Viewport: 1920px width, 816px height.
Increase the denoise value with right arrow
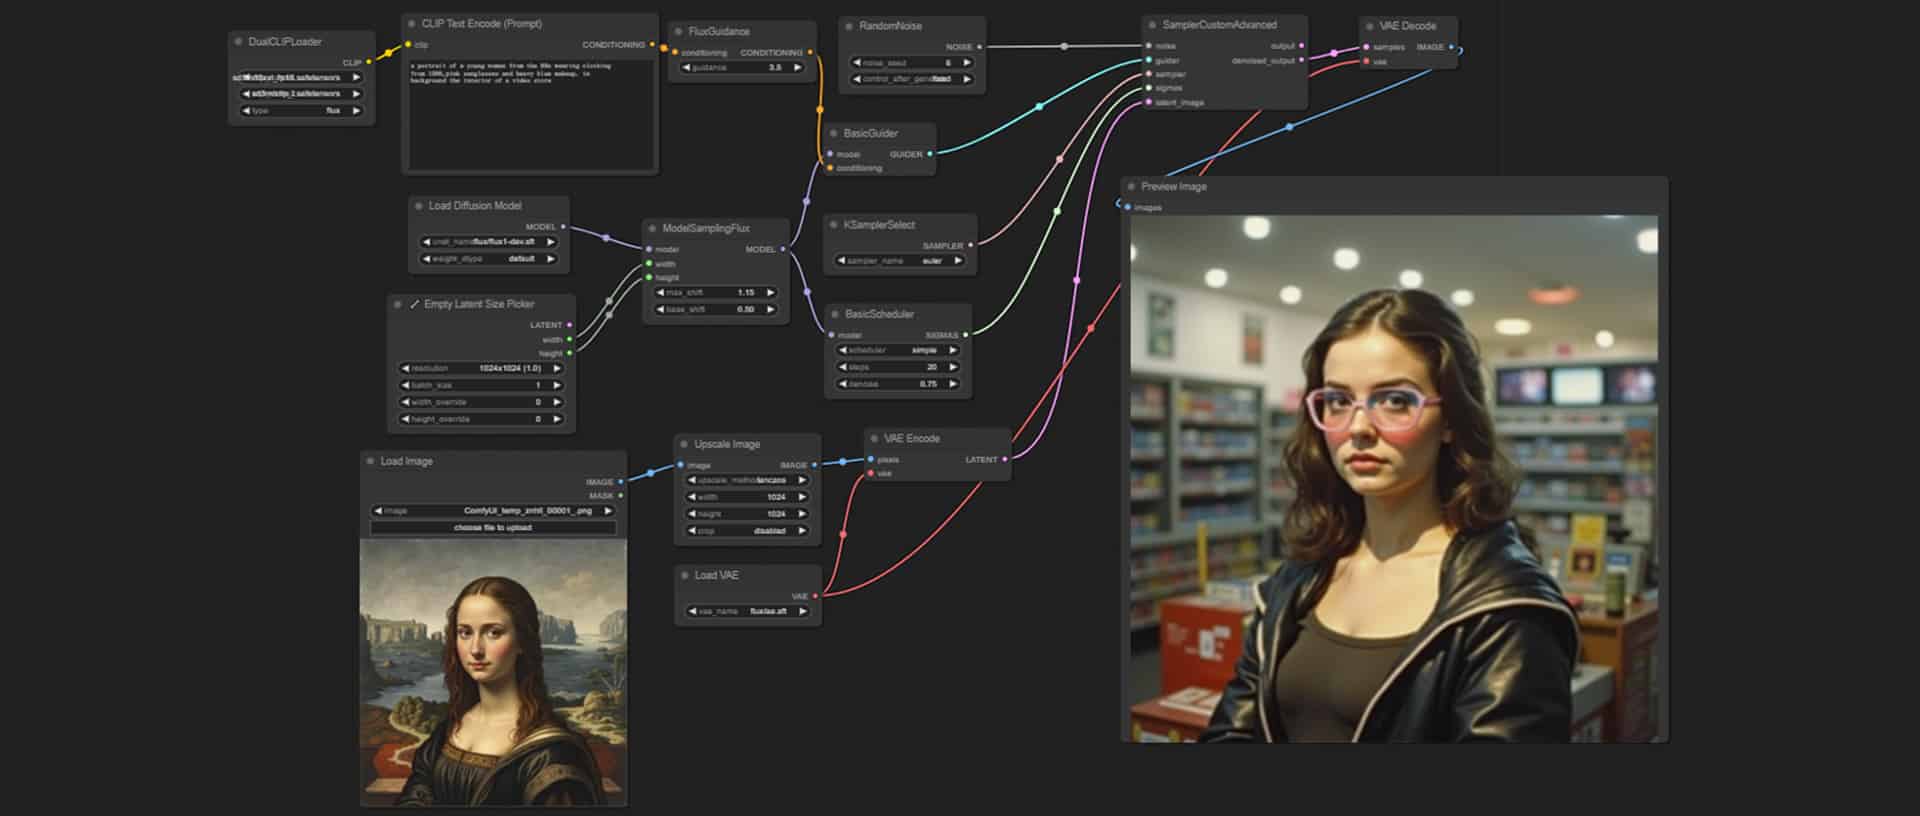(x=953, y=385)
